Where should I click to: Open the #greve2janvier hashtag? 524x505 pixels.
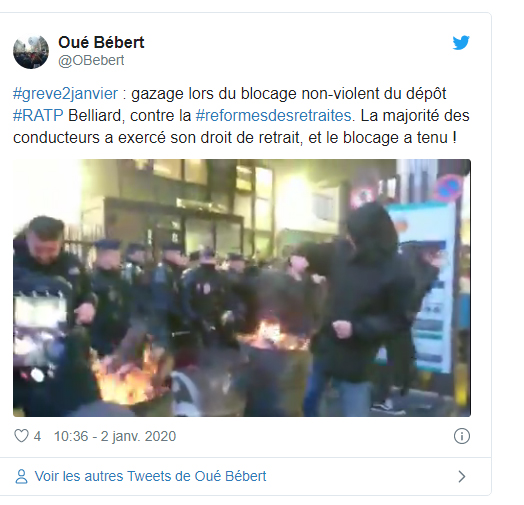tap(66, 94)
